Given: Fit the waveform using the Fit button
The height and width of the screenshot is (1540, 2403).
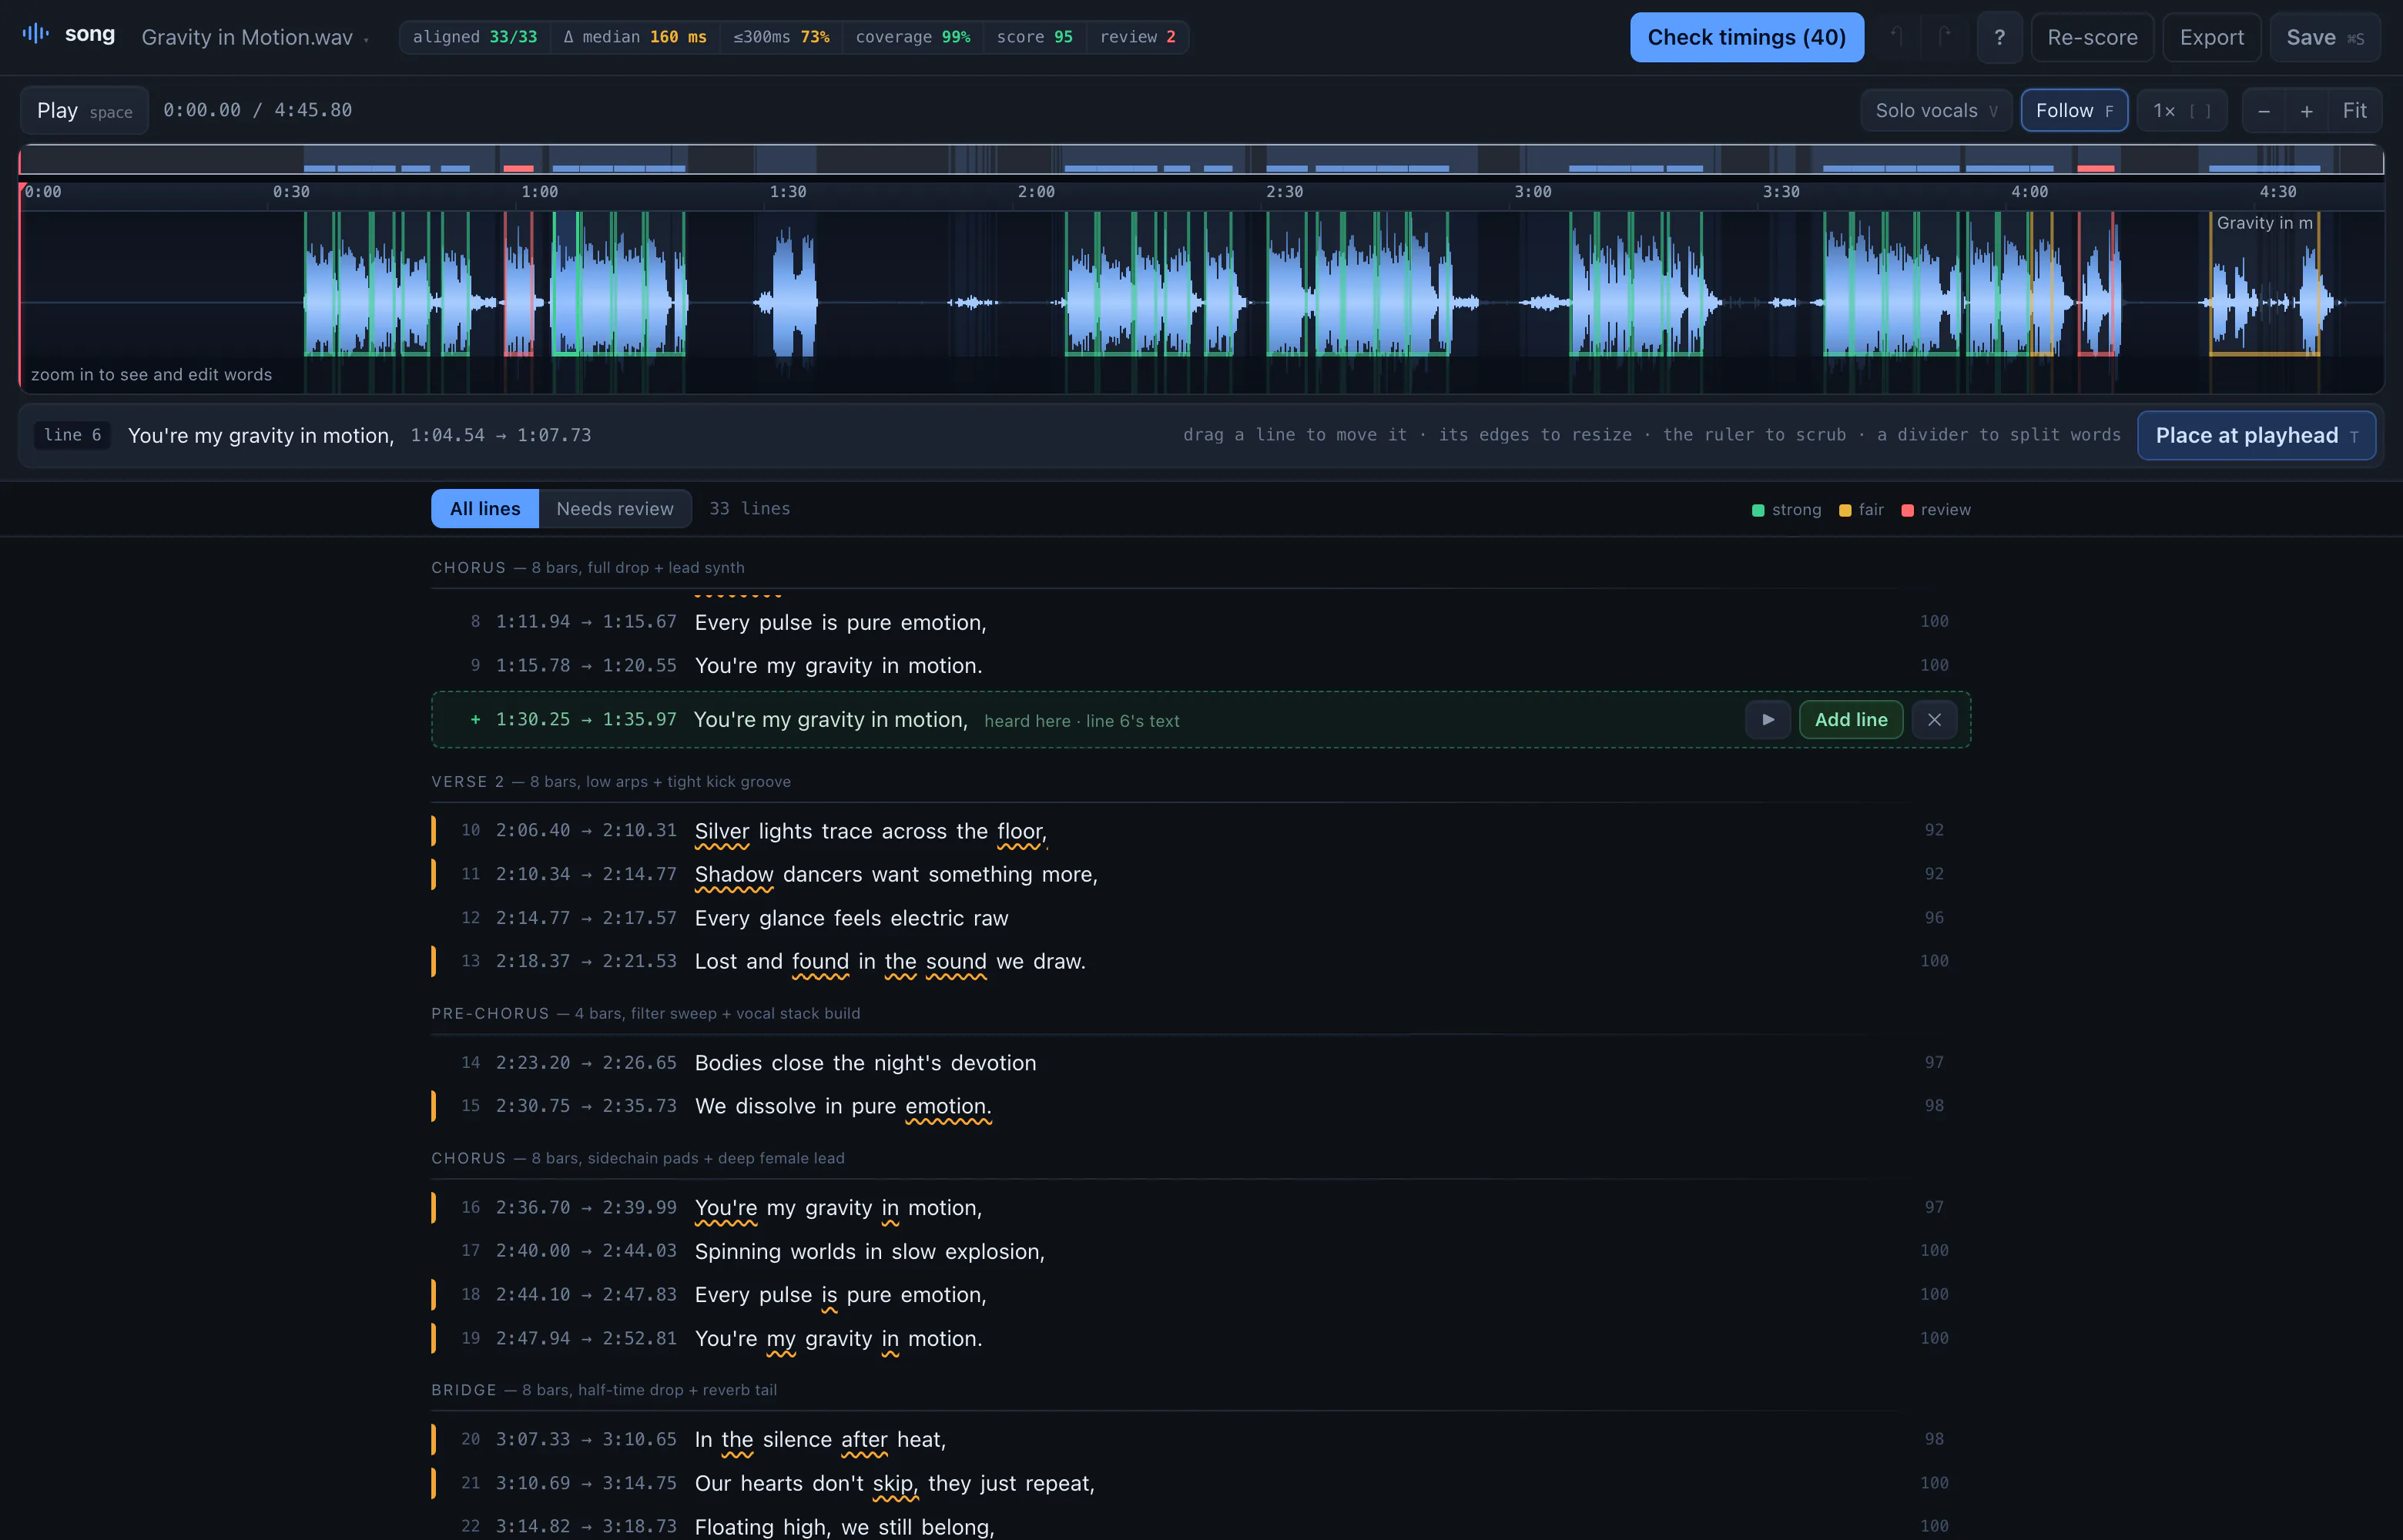Looking at the screenshot, I should coord(2354,111).
